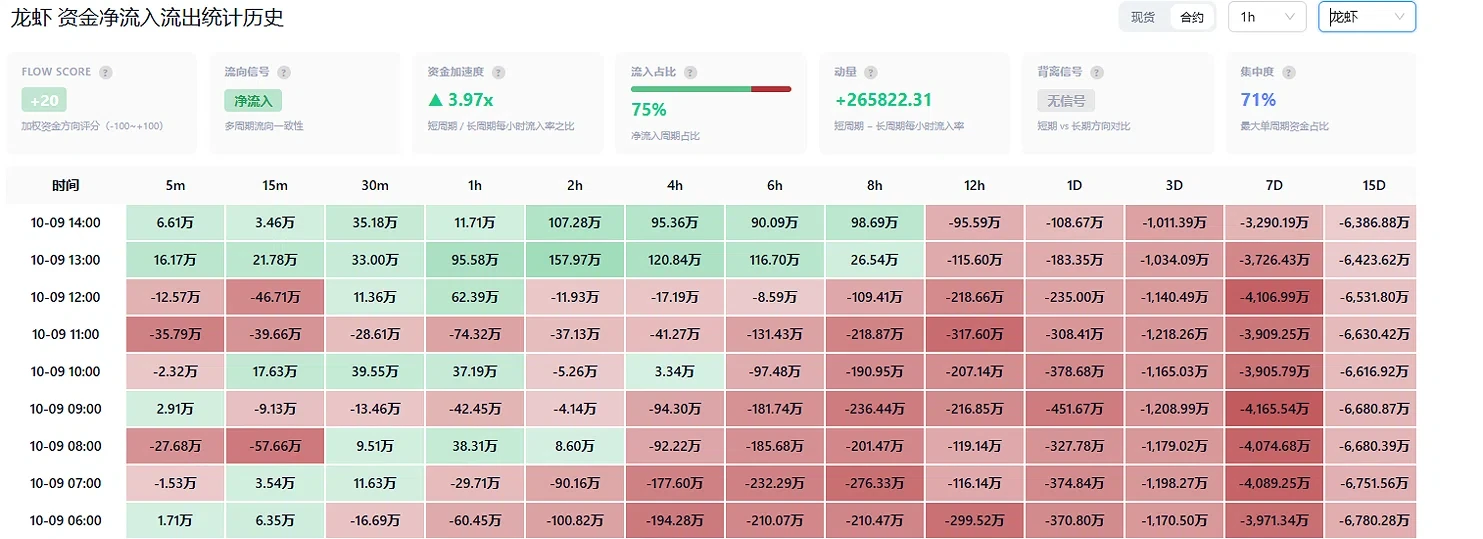Click the 7D column header
The width and height of the screenshot is (1483, 539).
(x=1274, y=186)
